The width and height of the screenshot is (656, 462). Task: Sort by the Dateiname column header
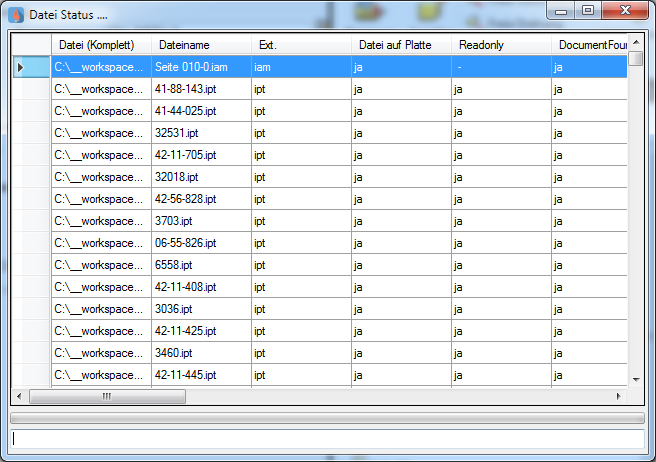(x=200, y=45)
